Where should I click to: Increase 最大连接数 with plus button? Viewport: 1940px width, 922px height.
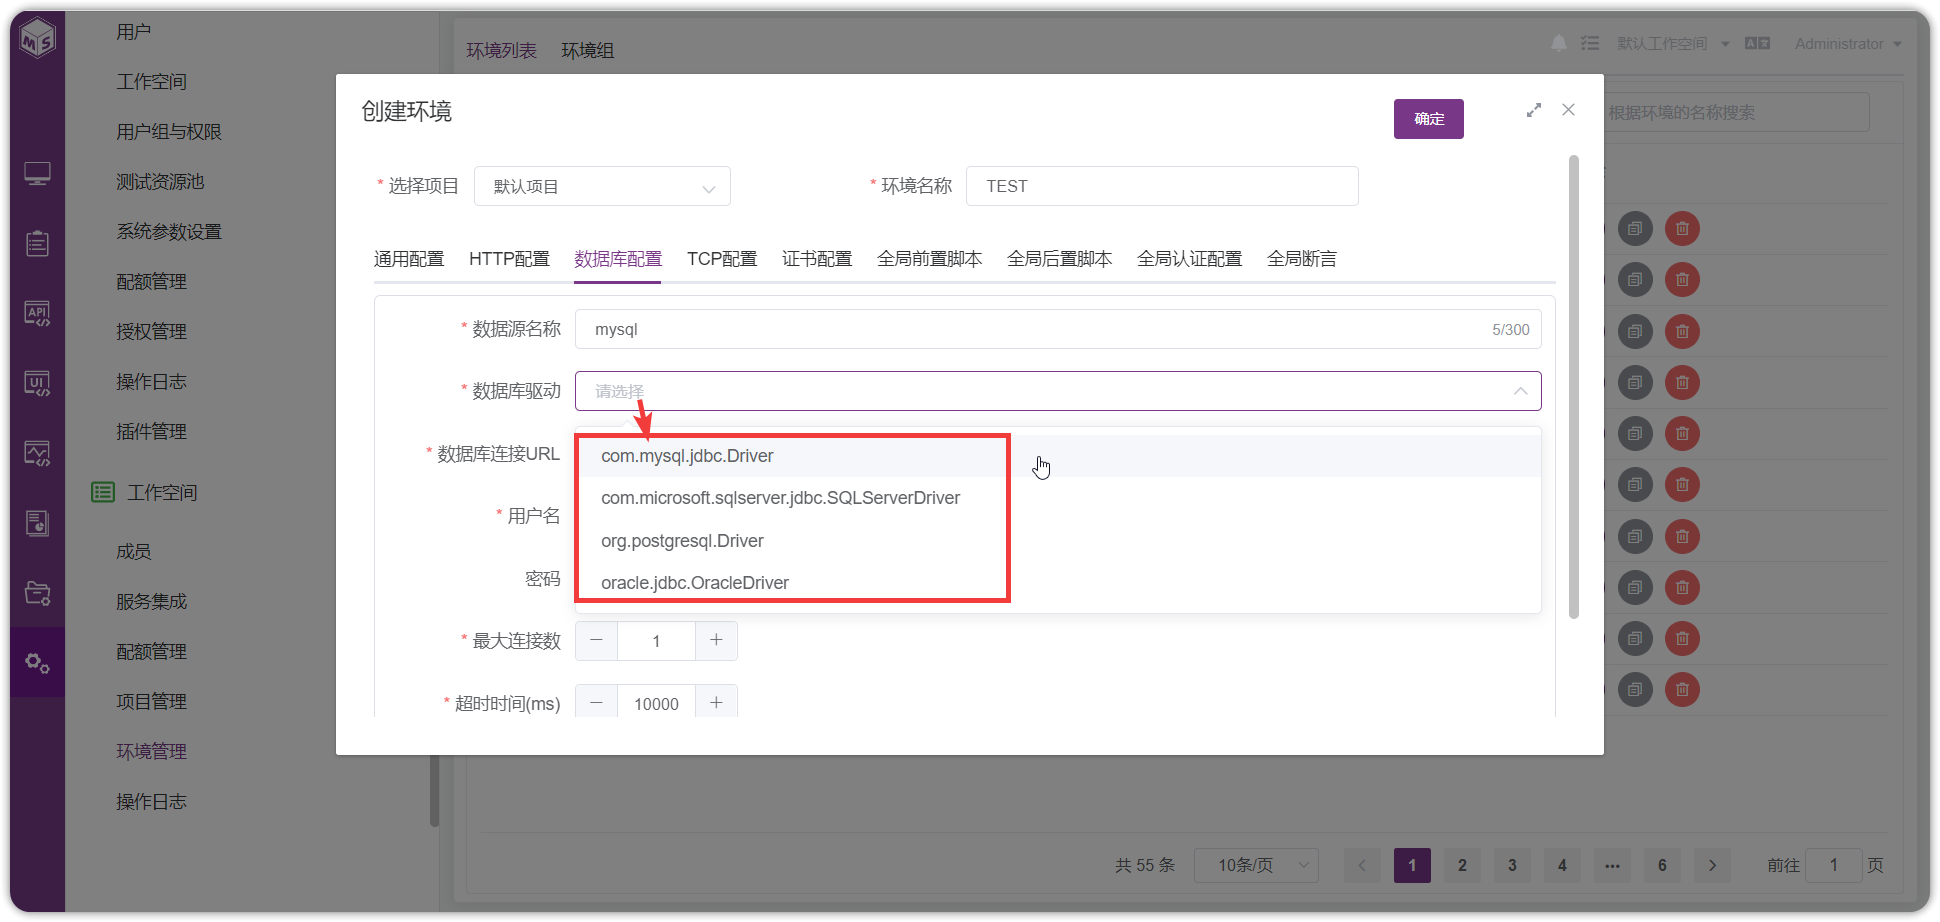[716, 641]
